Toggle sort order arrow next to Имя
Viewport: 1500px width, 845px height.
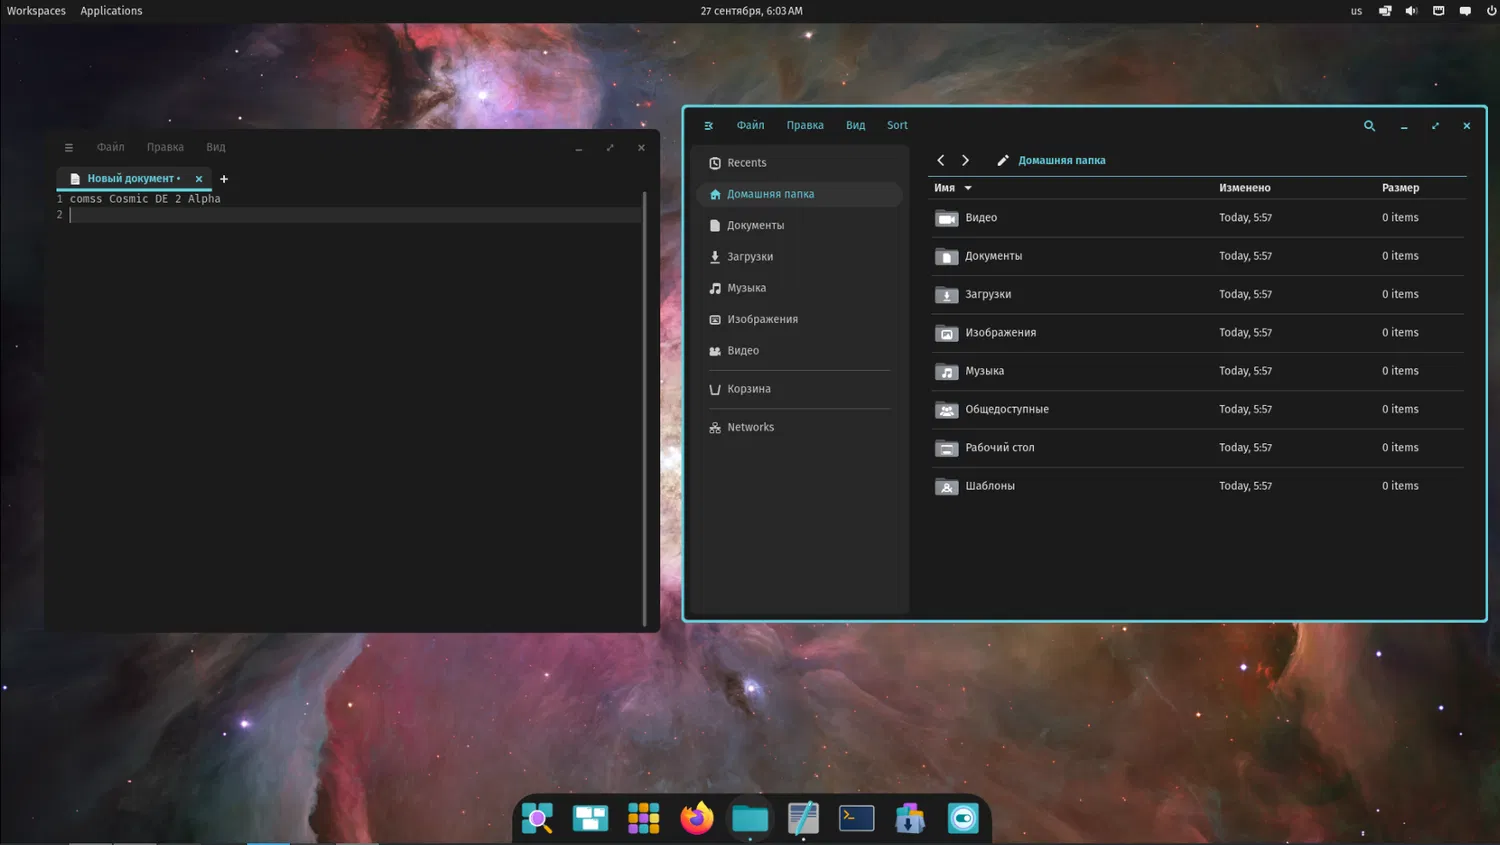[x=968, y=188]
